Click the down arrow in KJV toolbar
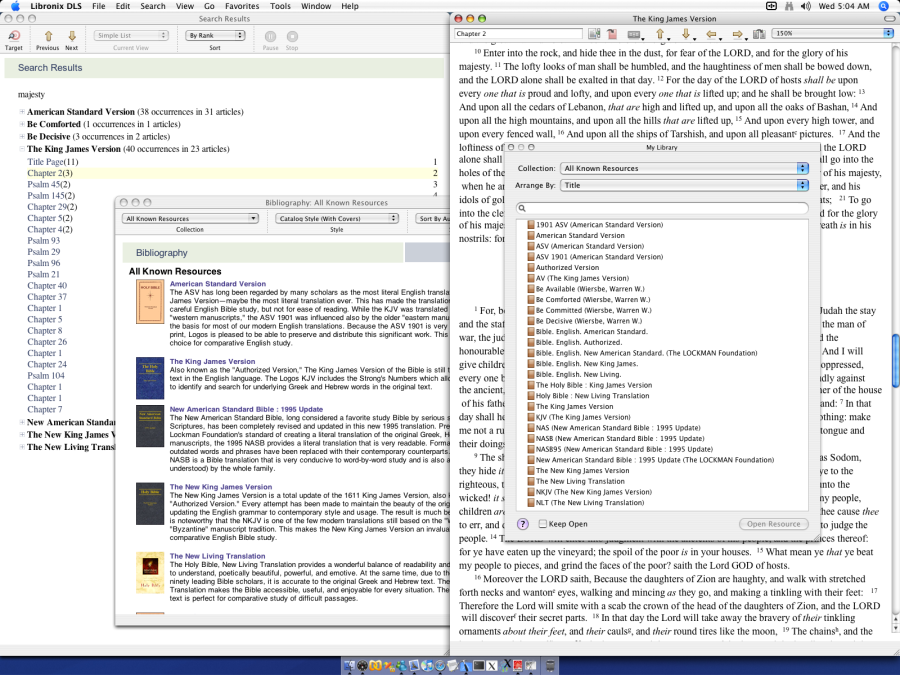The height and width of the screenshot is (675, 900). pos(685,34)
